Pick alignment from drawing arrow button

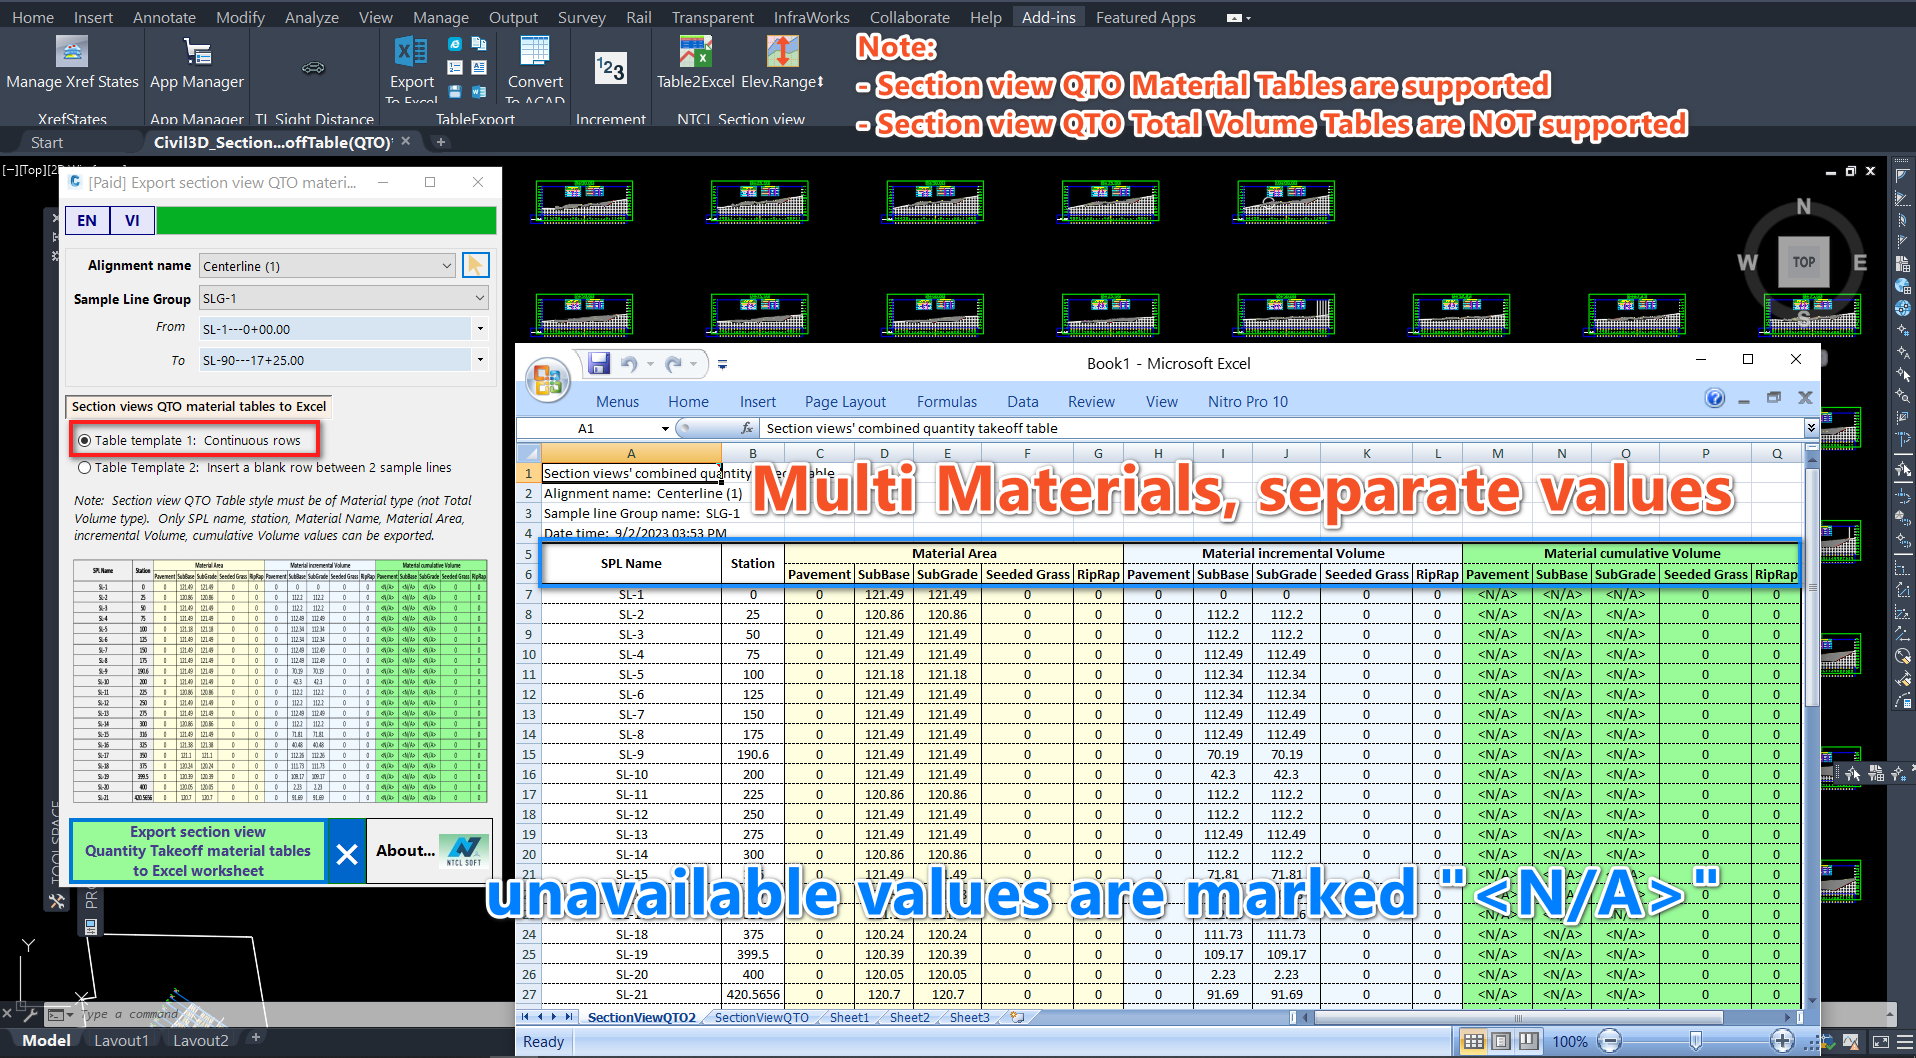pyautogui.click(x=476, y=265)
